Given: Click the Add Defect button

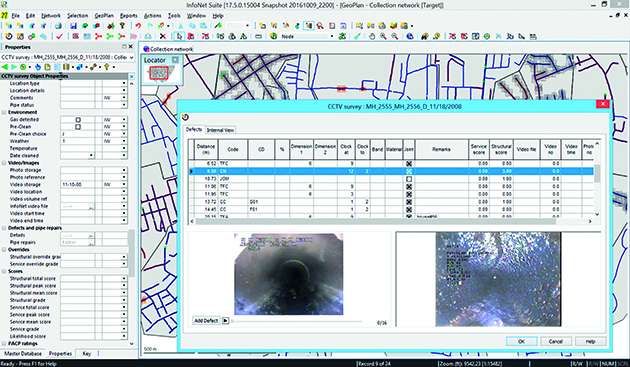Looking at the screenshot, I should tap(206, 321).
